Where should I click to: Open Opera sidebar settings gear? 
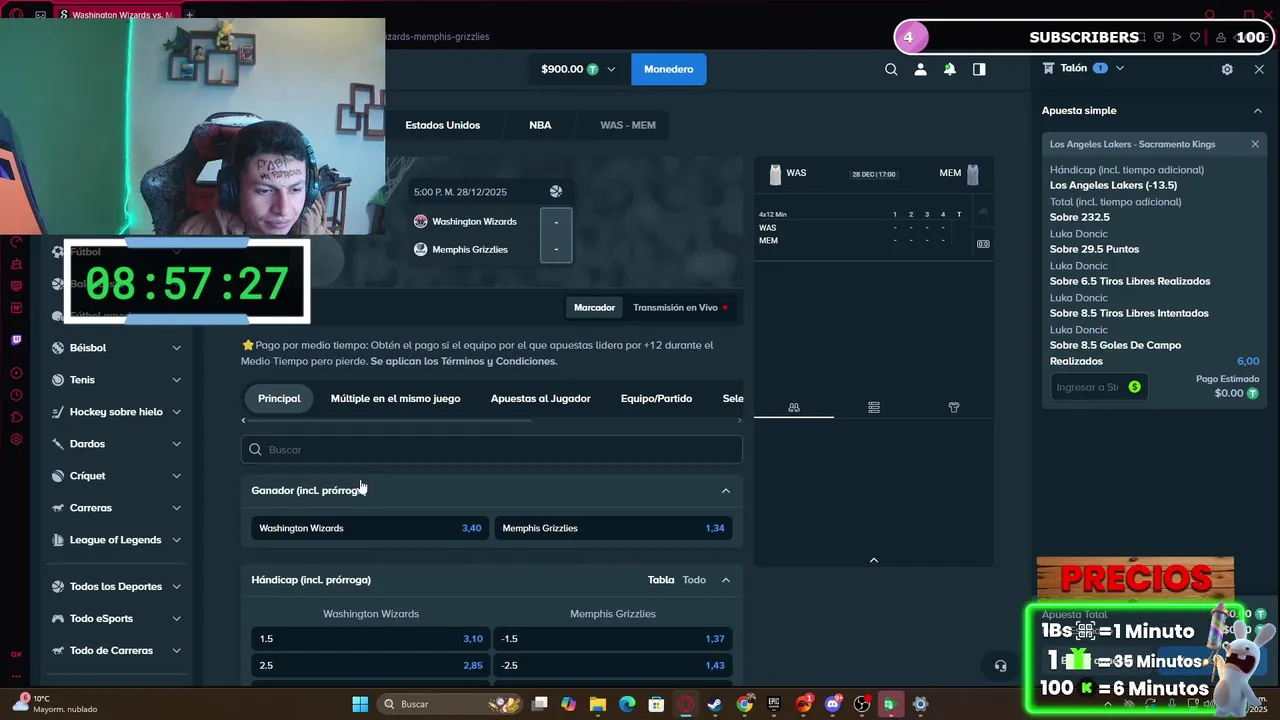coord(16,439)
